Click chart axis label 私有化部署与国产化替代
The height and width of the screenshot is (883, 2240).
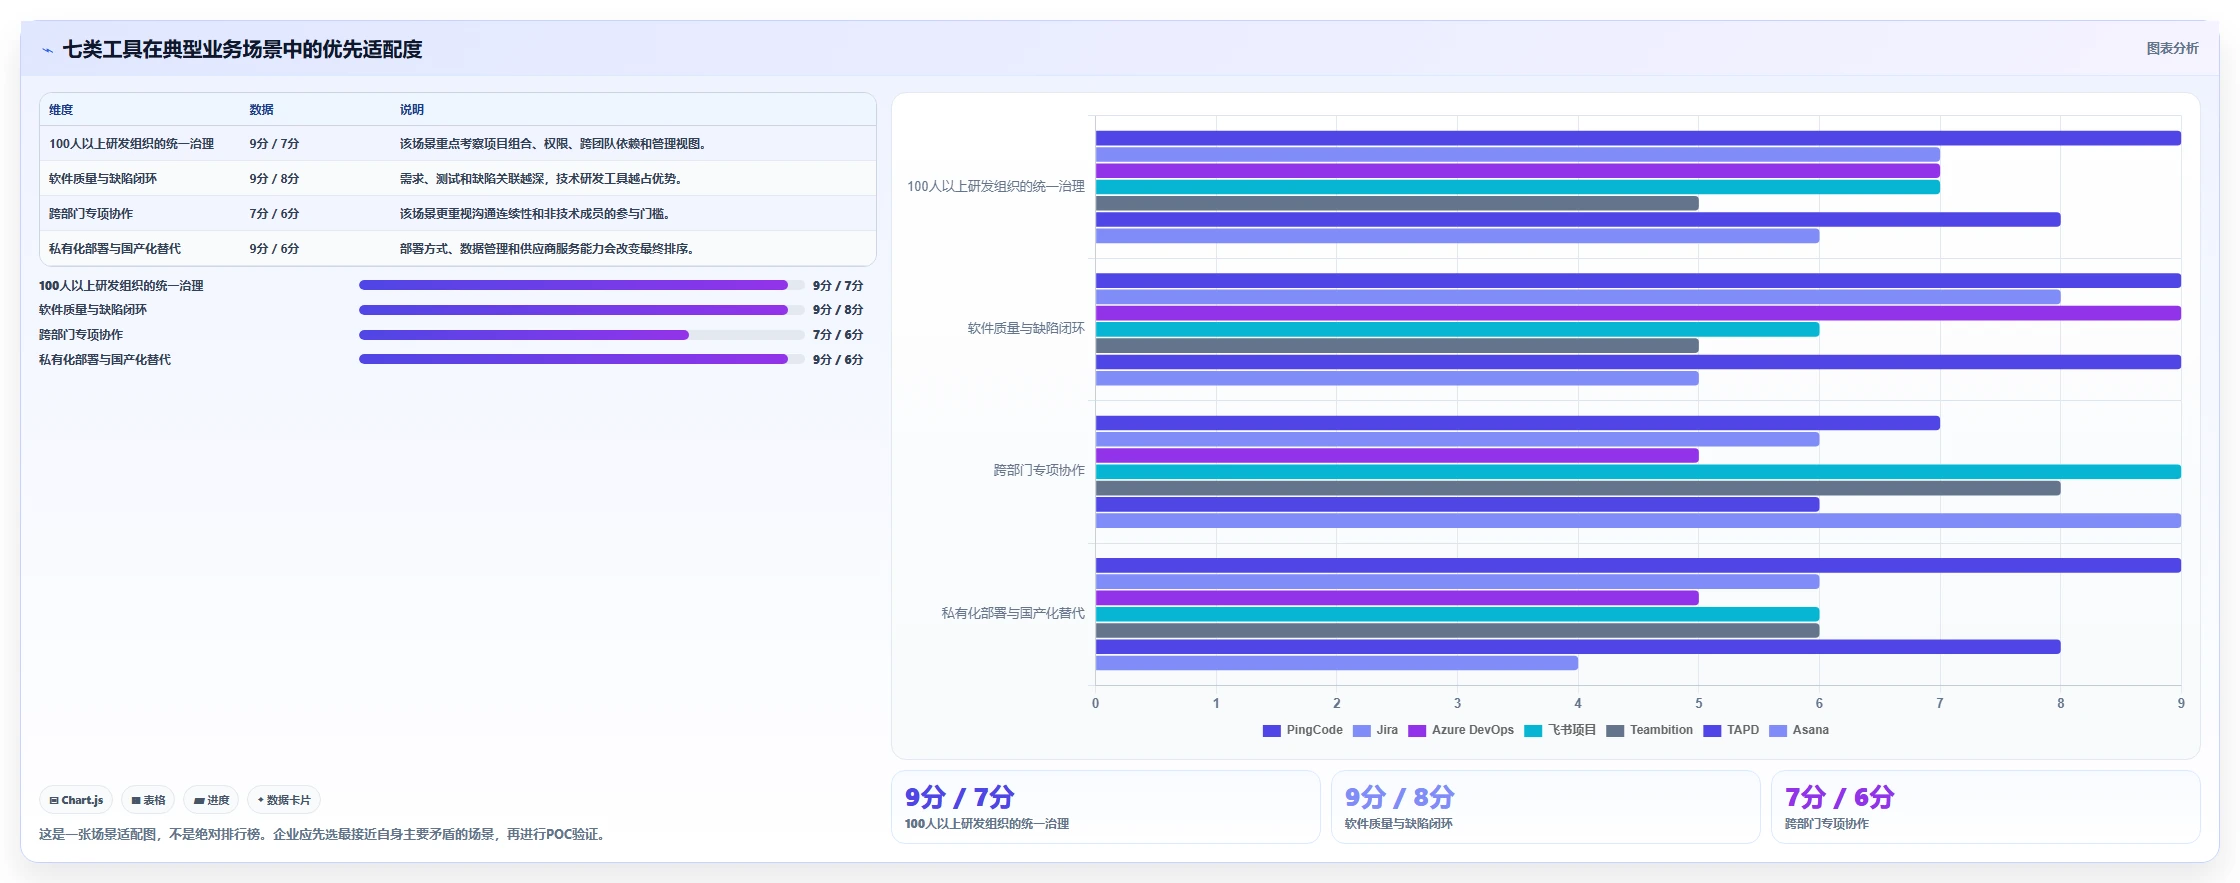click(1012, 614)
